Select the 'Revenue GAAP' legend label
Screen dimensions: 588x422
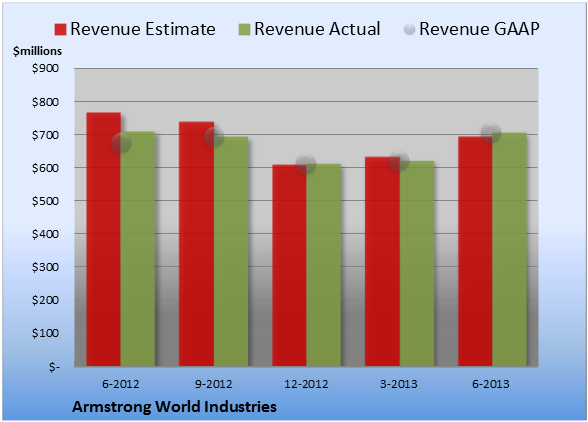pyautogui.click(x=479, y=29)
